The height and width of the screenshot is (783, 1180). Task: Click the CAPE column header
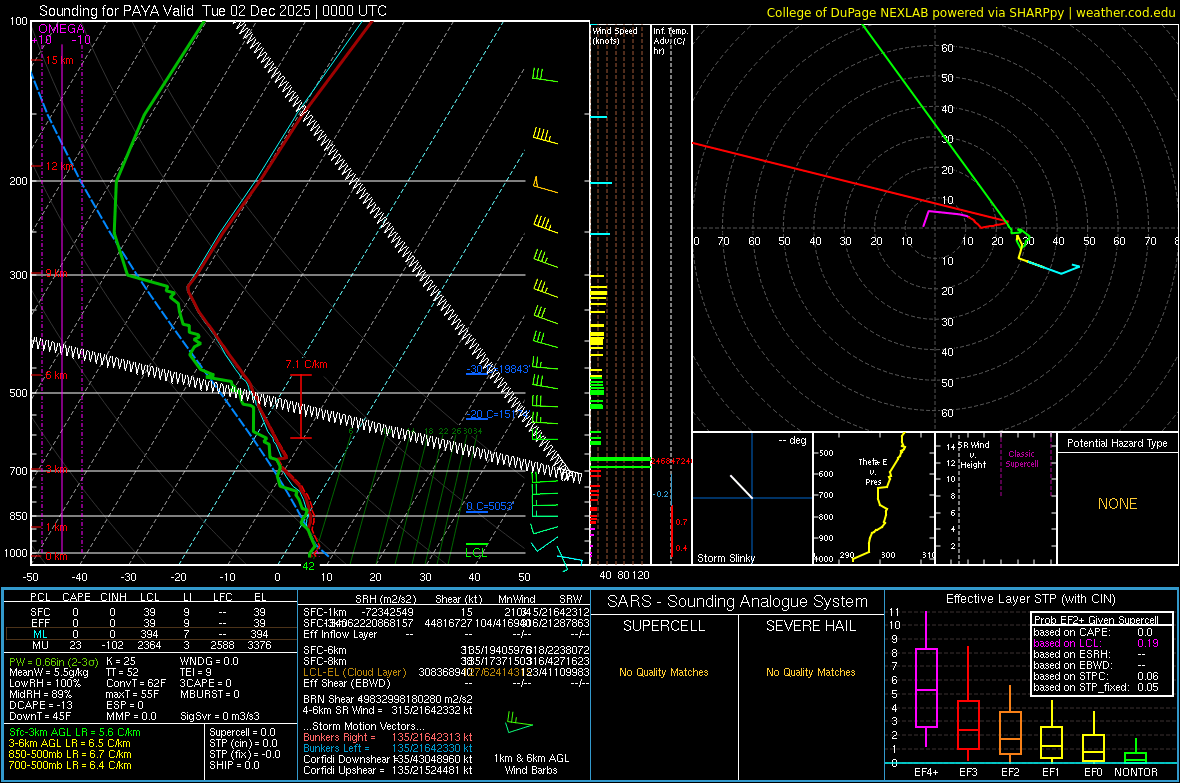point(76,597)
